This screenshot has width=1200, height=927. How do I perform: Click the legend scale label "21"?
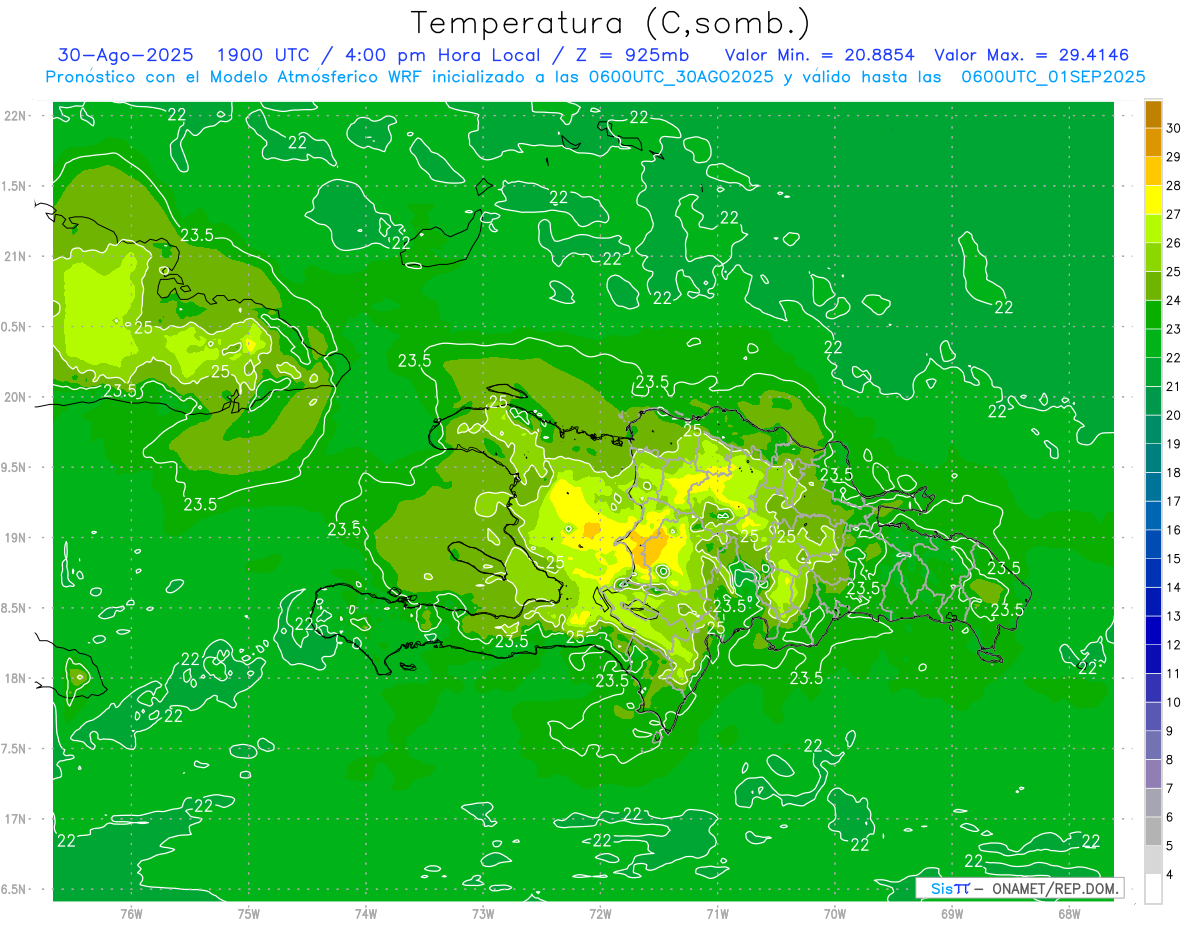[x=1174, y=387]
